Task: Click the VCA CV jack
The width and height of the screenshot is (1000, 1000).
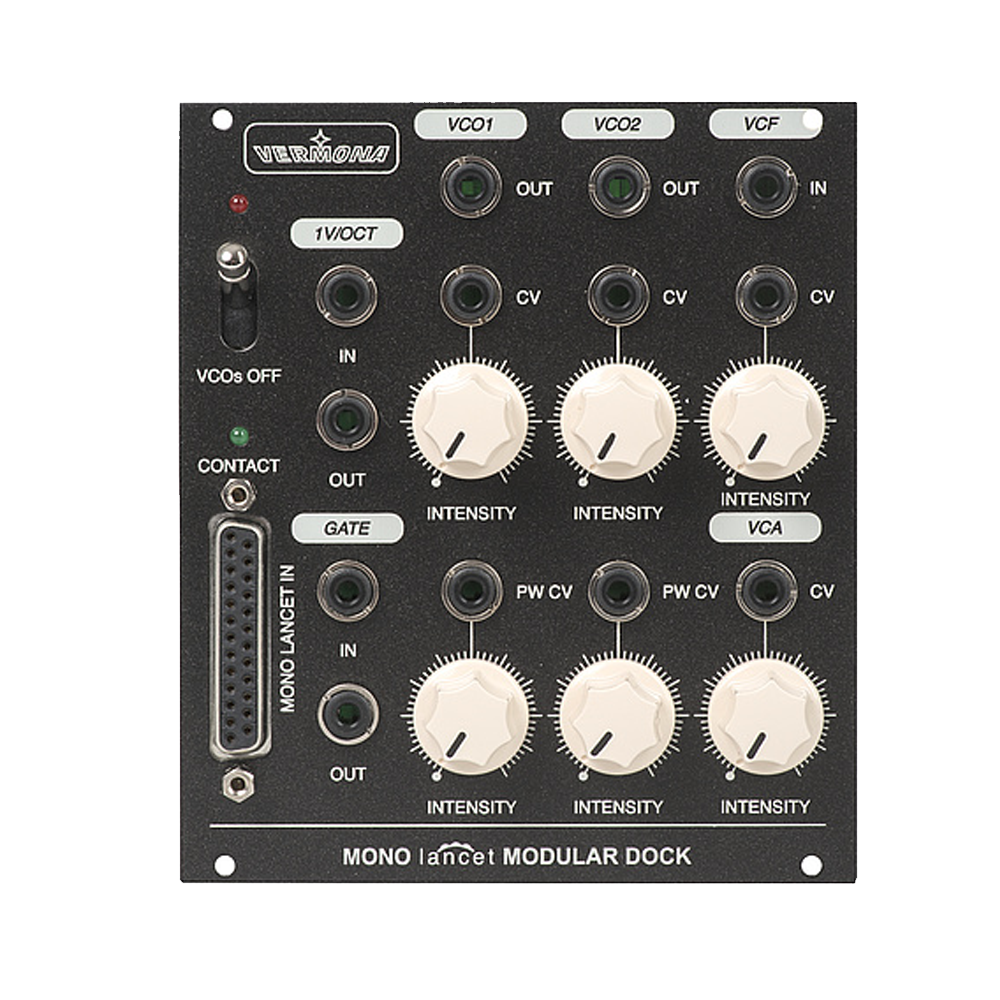Action: pos(765,591)
